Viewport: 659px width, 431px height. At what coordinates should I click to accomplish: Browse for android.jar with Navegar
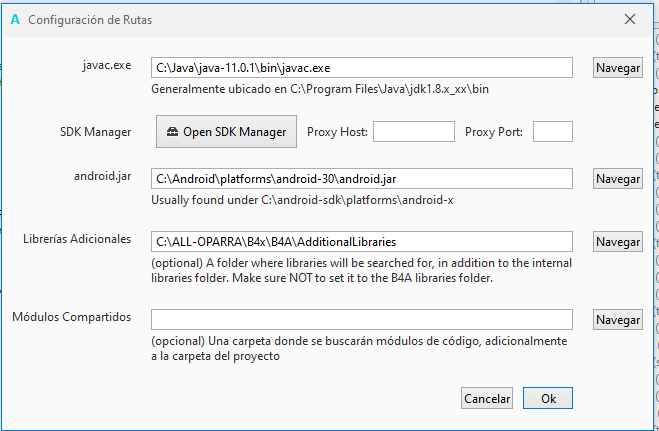(618, 179)
